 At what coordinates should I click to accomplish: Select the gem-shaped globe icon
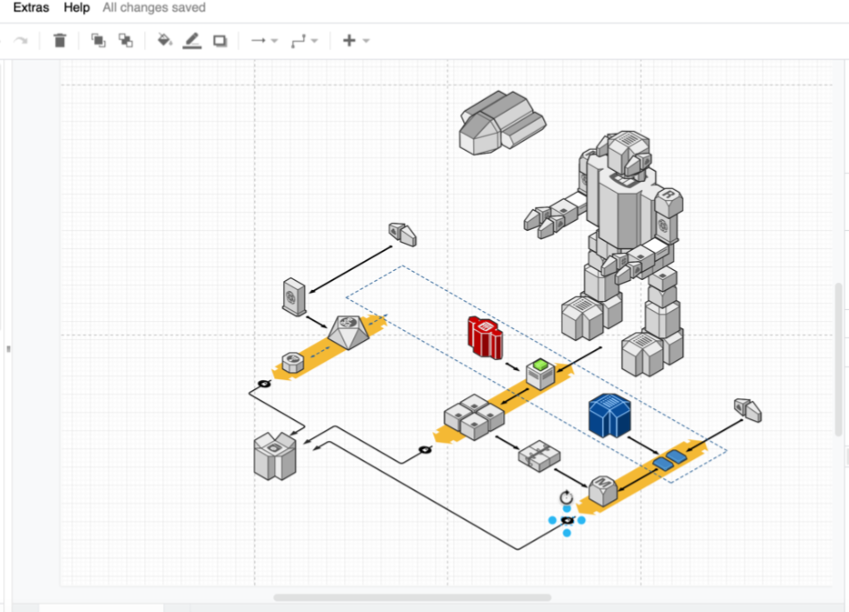tap(349, 331)
